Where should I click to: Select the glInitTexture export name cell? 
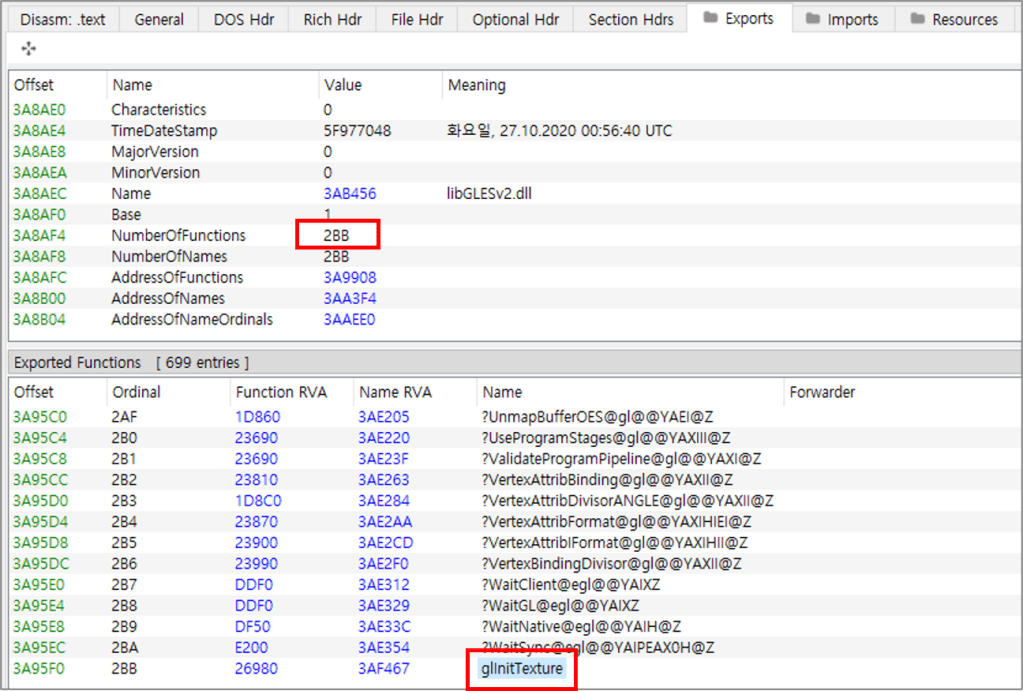[x=522, y=668]
